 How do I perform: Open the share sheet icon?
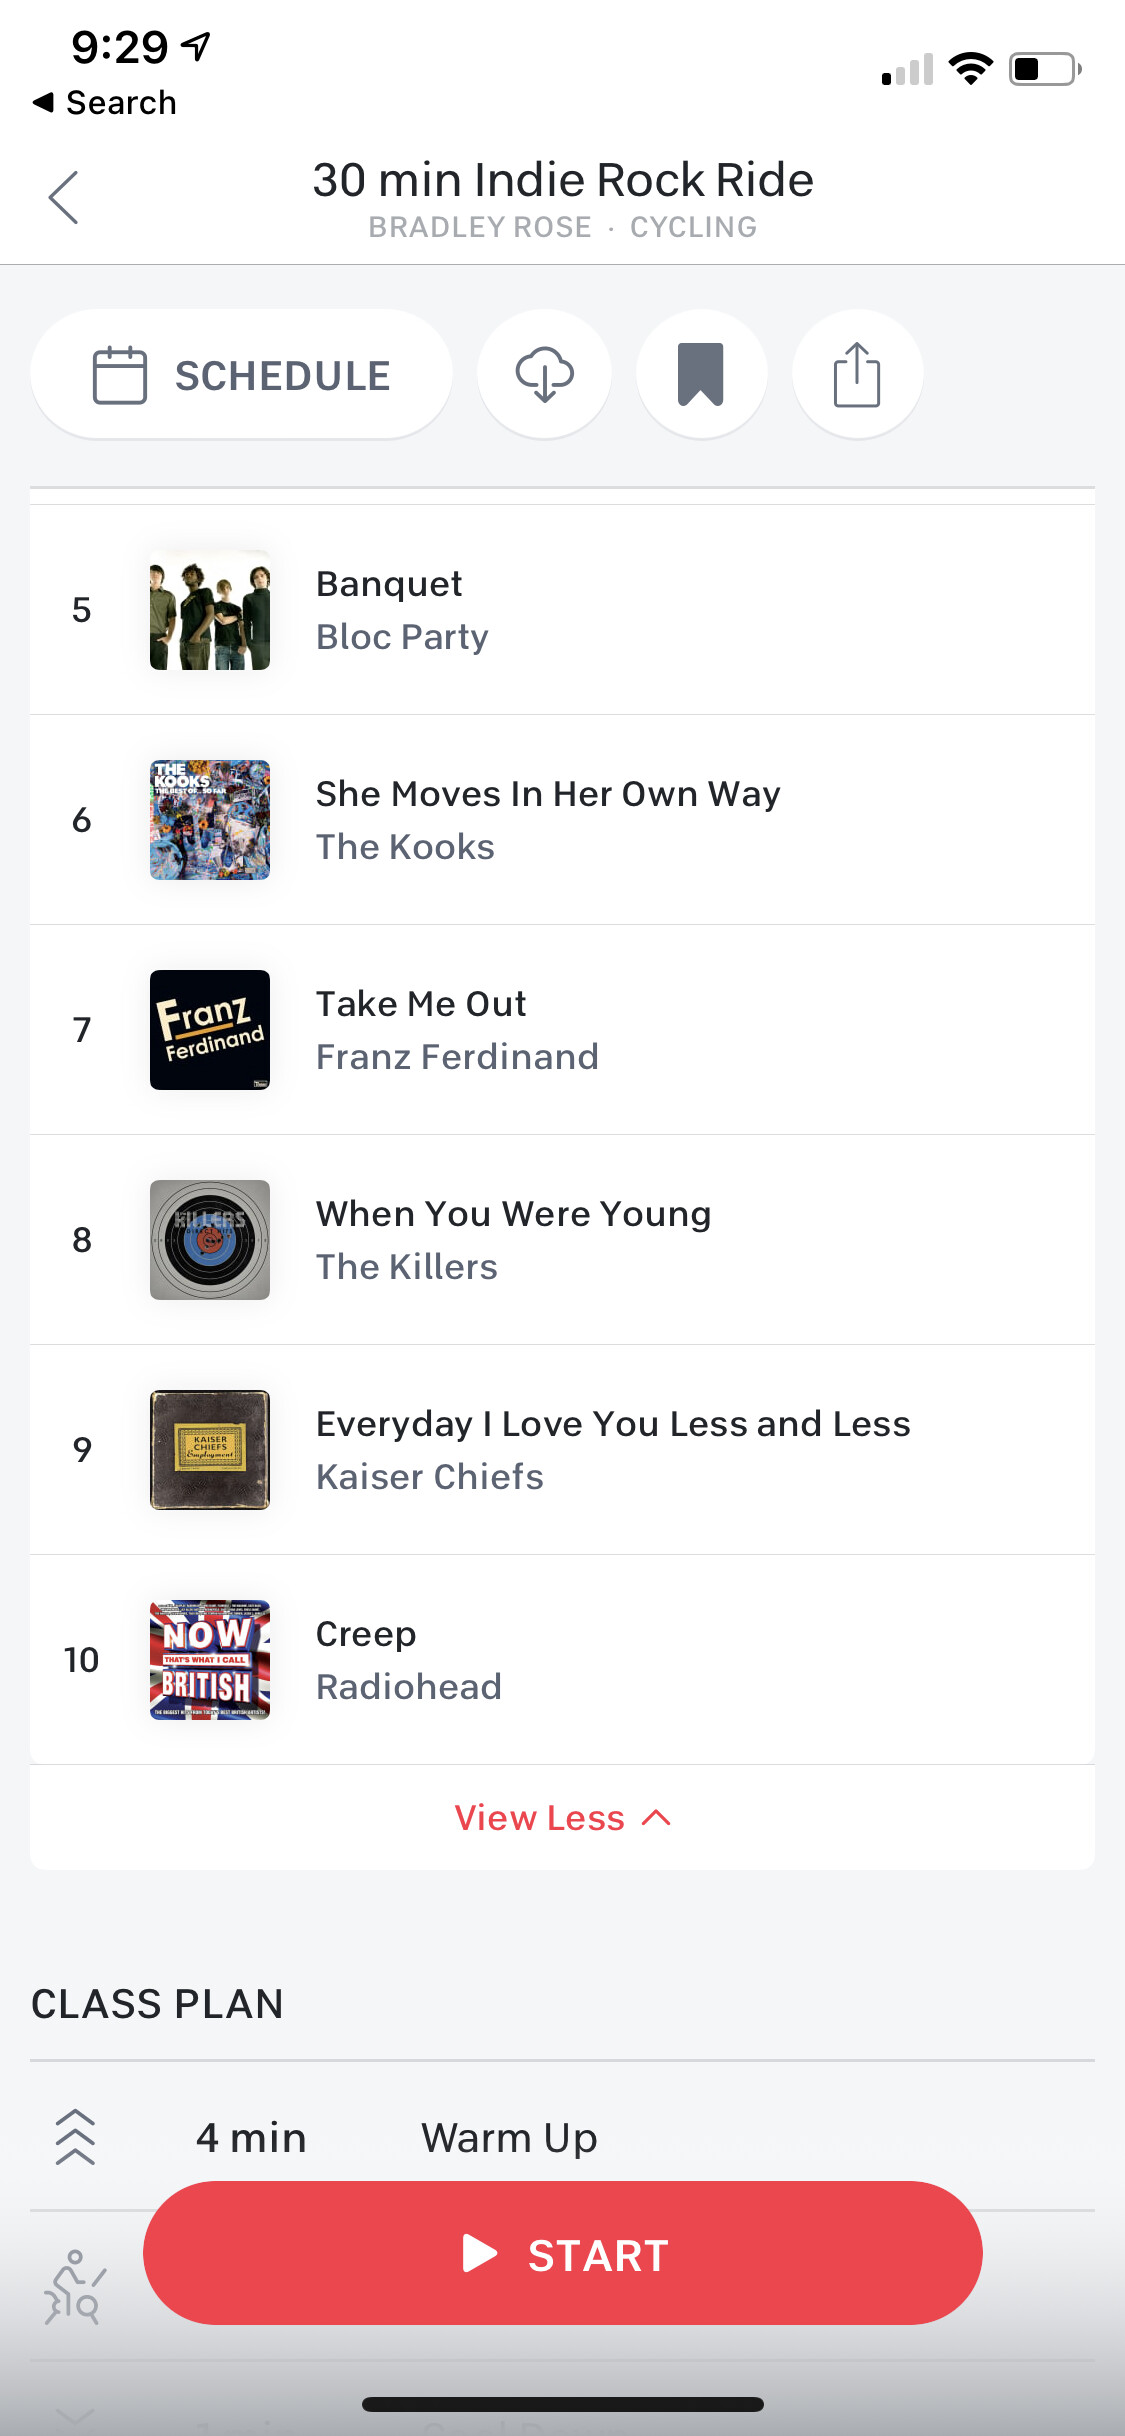point(857,374)
